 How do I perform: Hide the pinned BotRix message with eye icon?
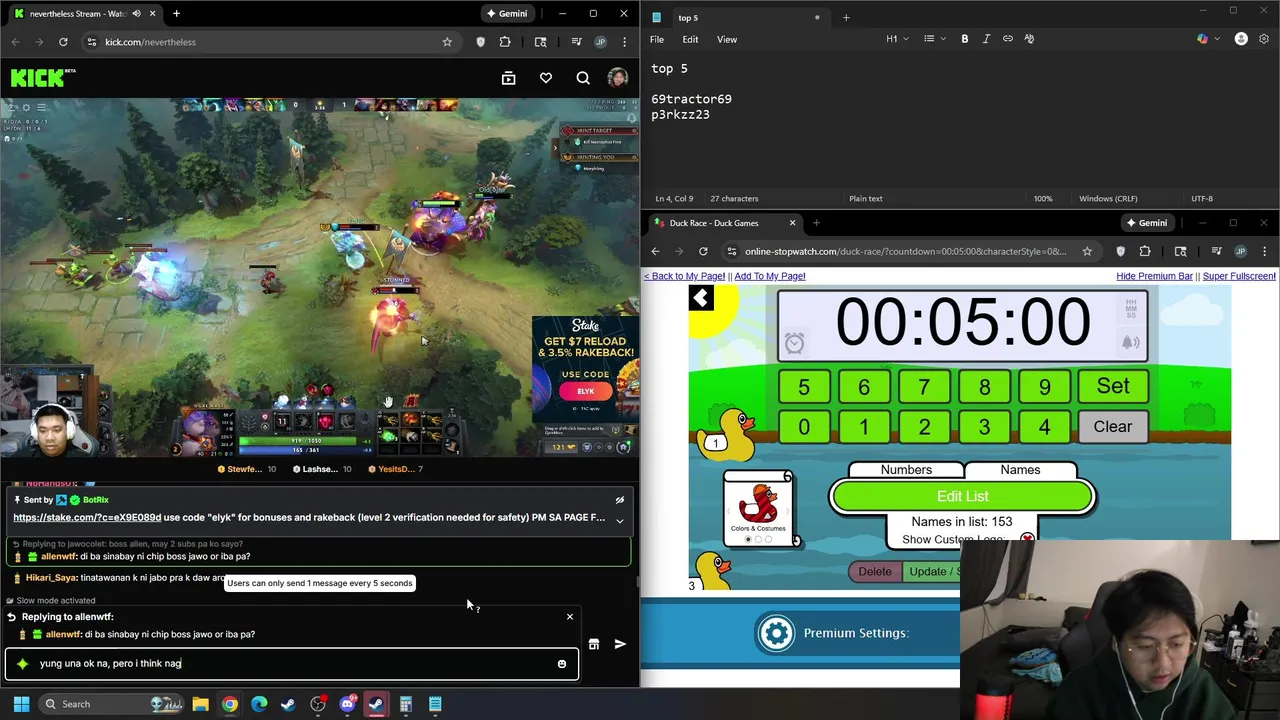(619, 500)
